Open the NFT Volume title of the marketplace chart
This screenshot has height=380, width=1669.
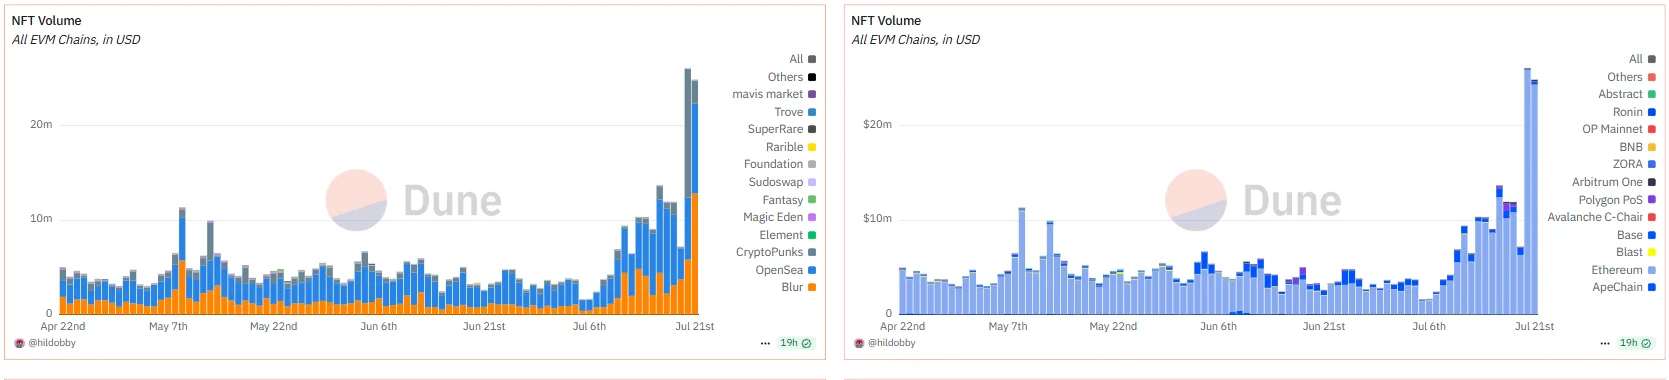(x=46, y=20)
